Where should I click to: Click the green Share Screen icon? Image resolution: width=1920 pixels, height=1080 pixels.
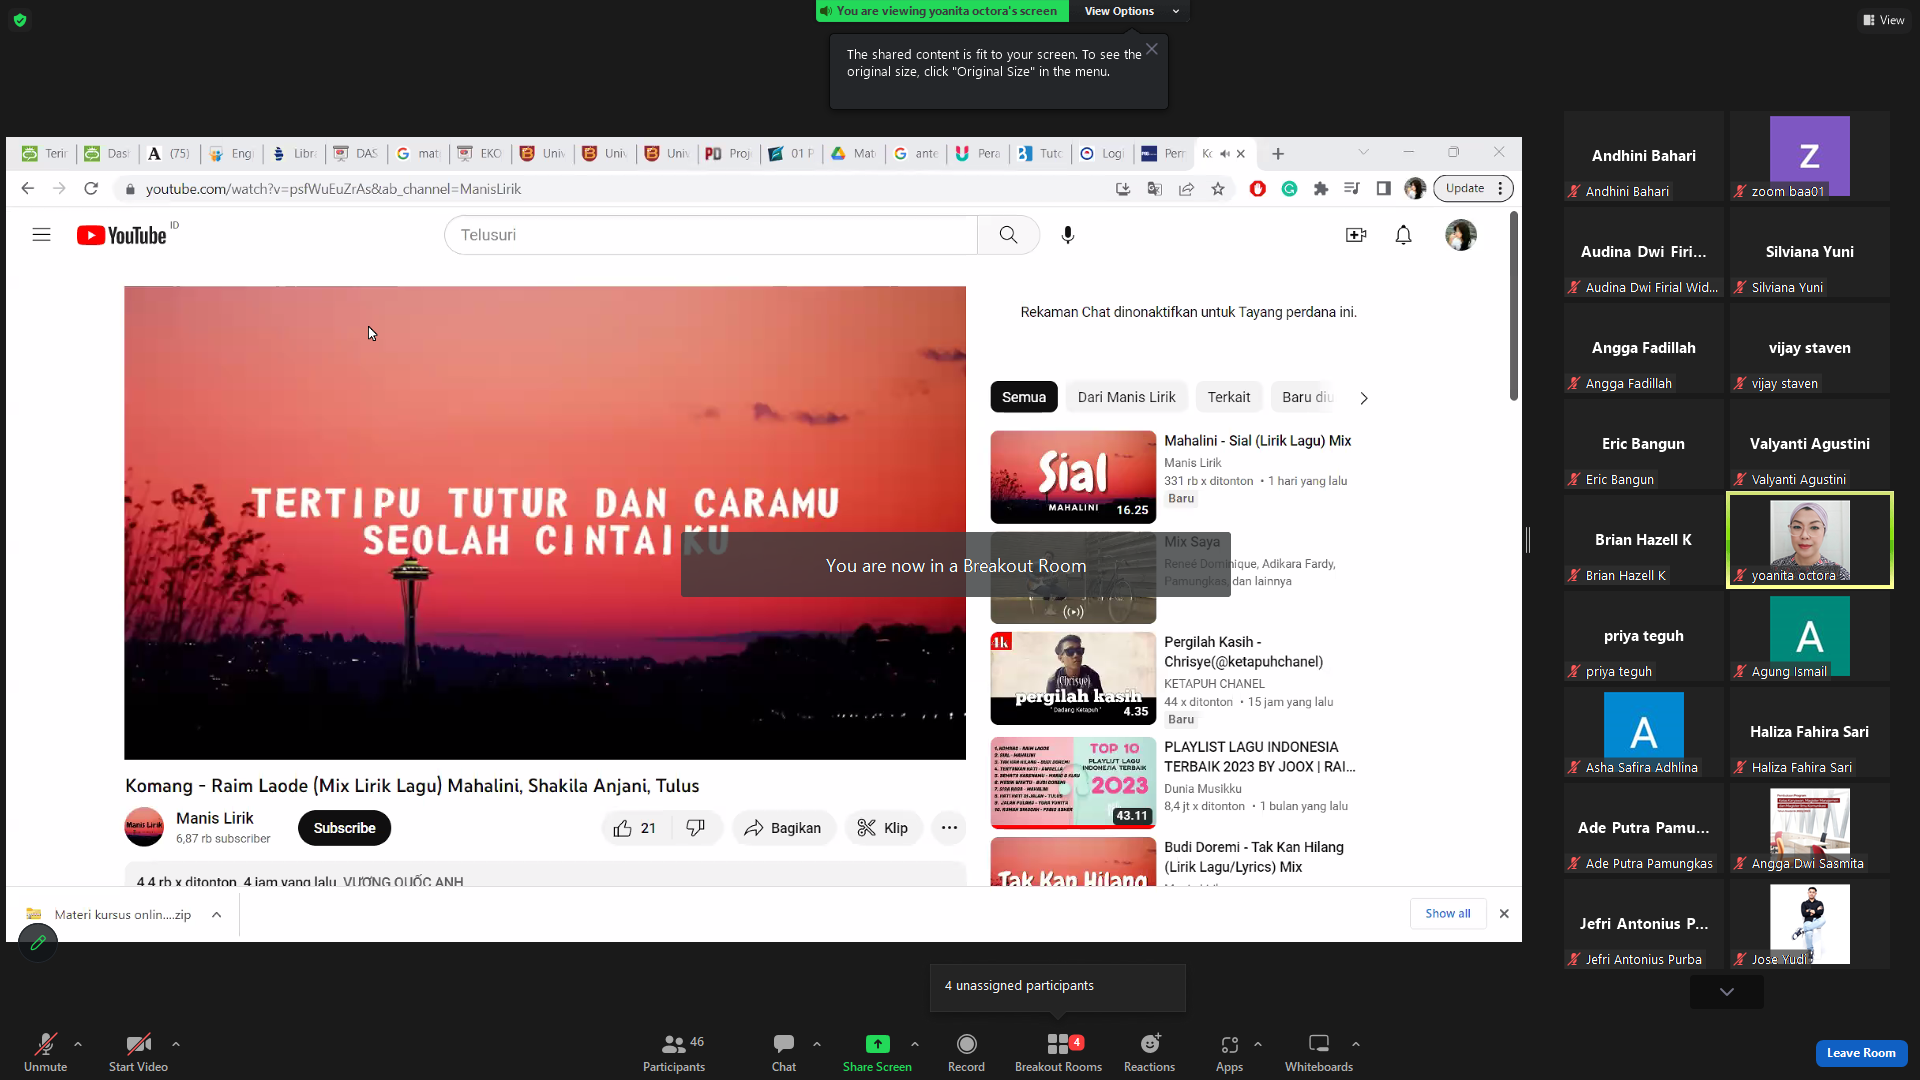click(877, 1044)
